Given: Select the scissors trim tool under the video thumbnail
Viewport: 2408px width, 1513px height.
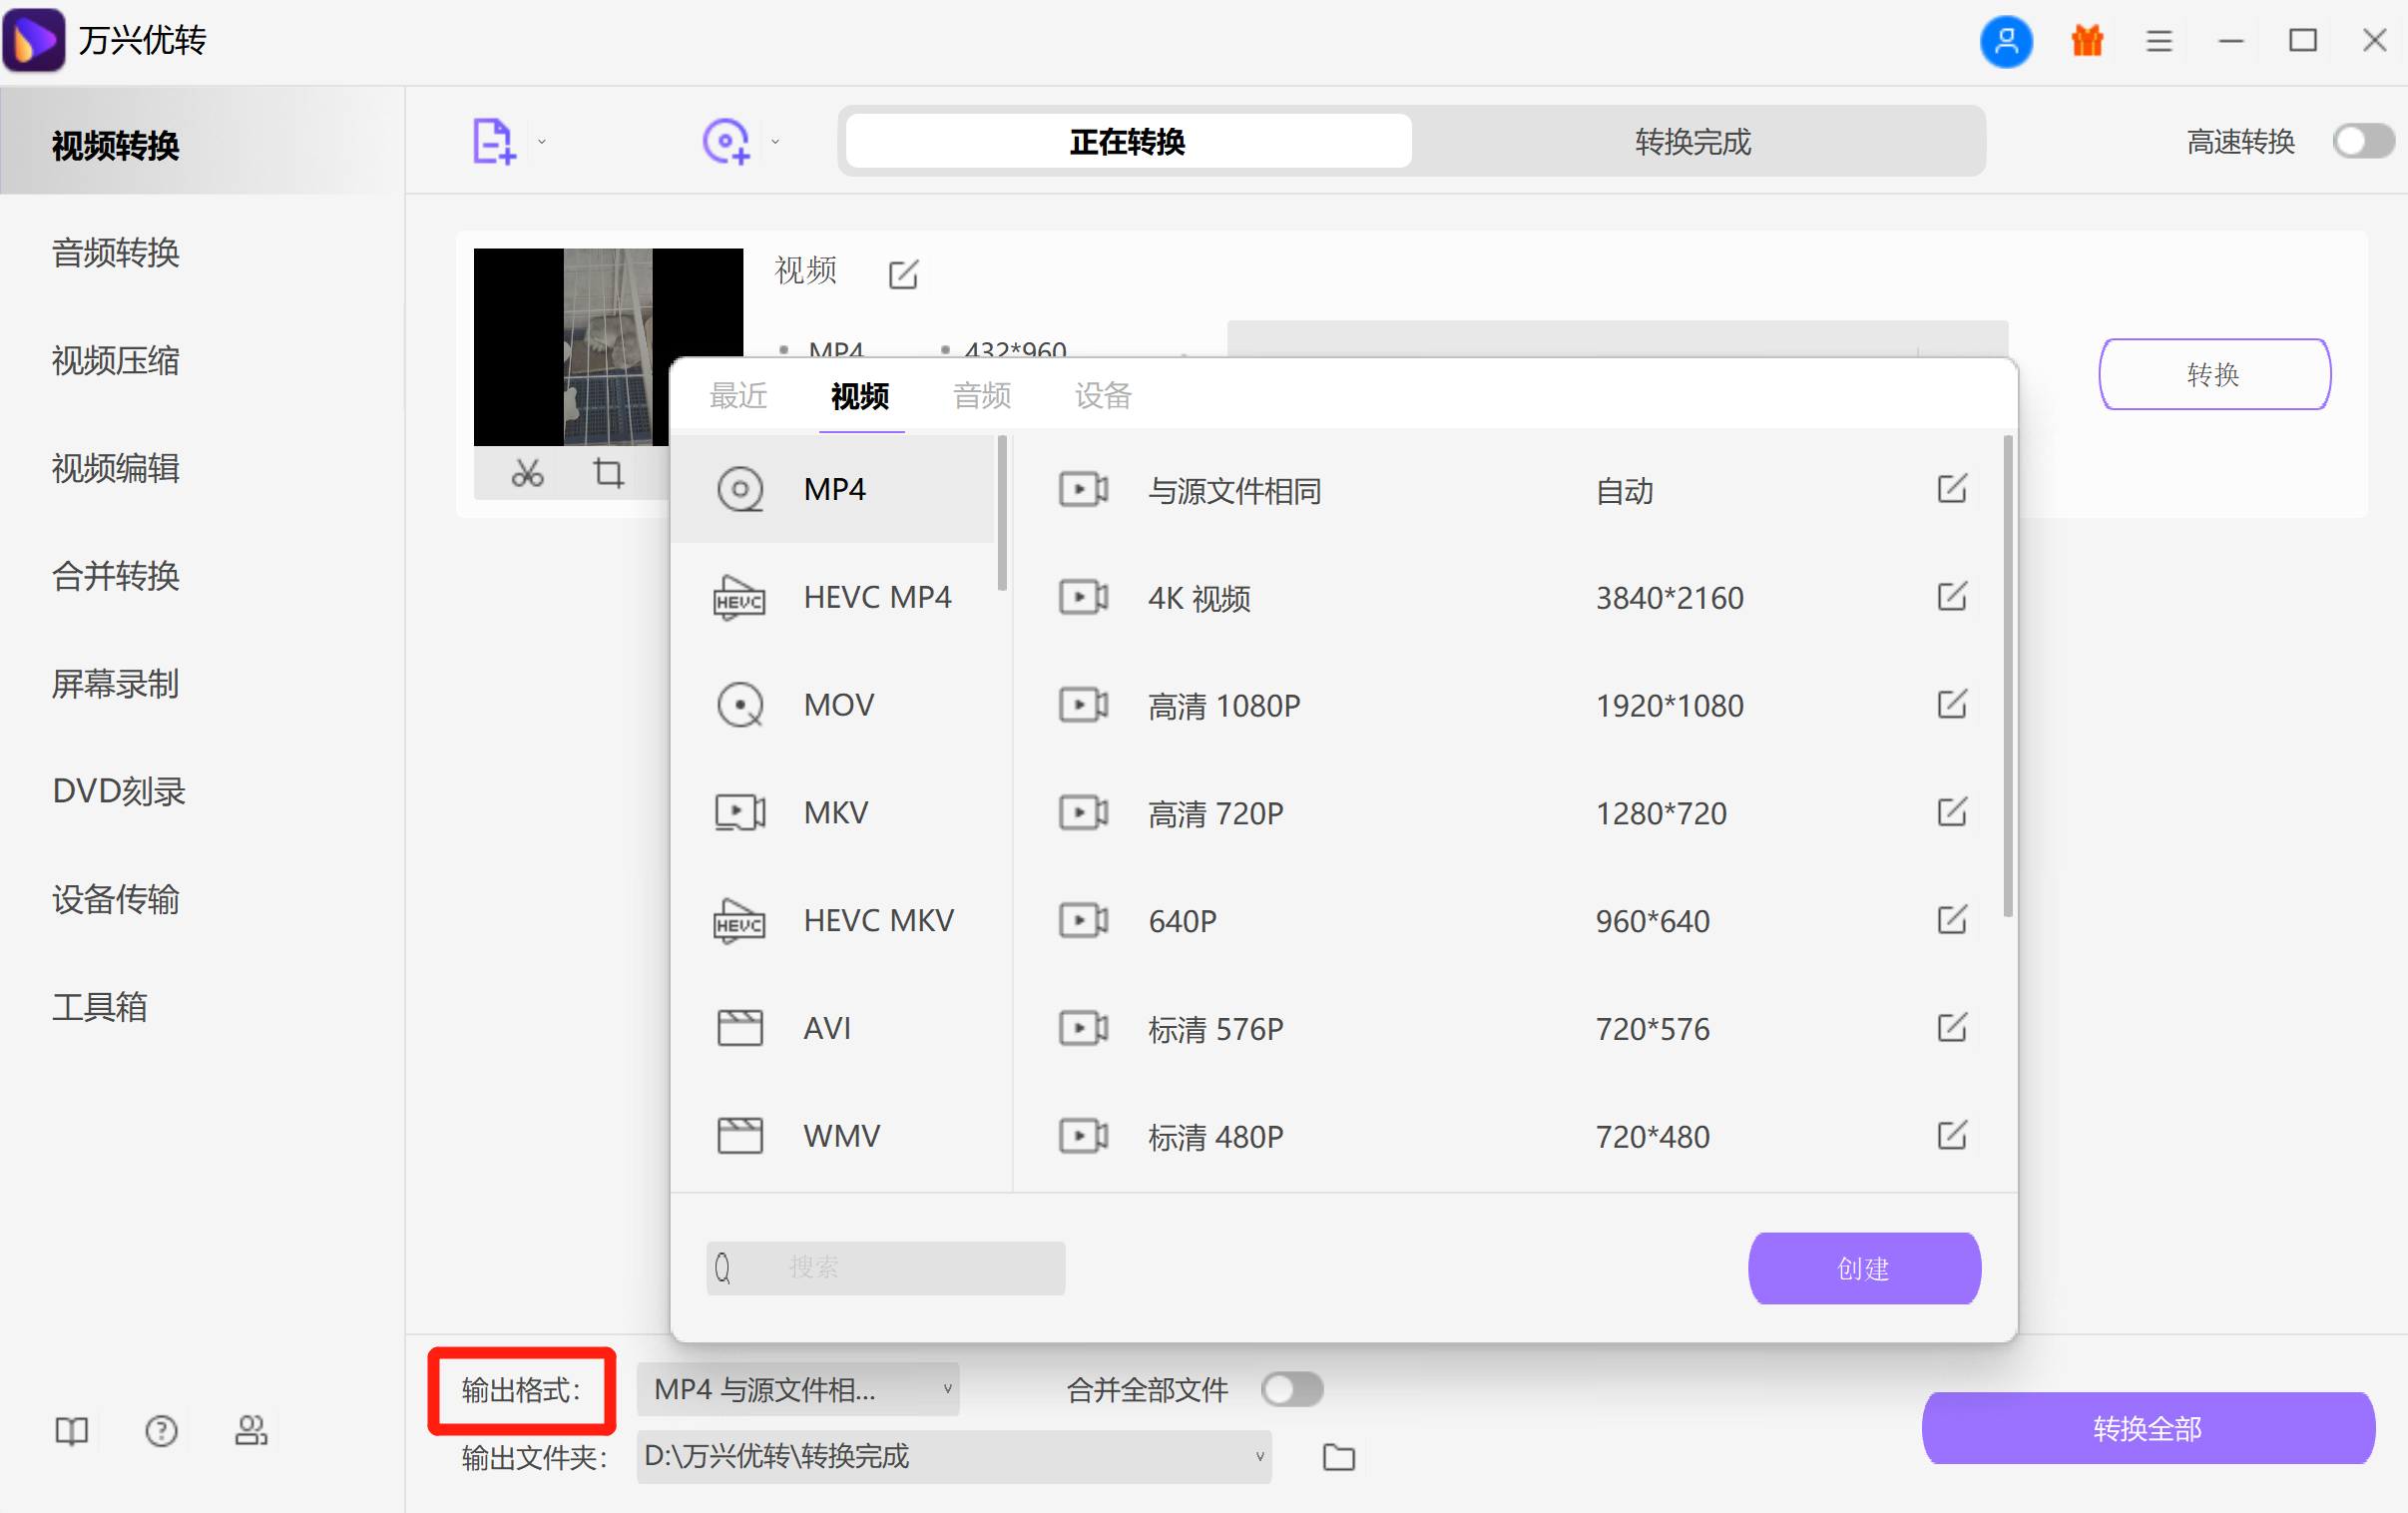Looking at the screenshot, I should [x=528, y=472].
